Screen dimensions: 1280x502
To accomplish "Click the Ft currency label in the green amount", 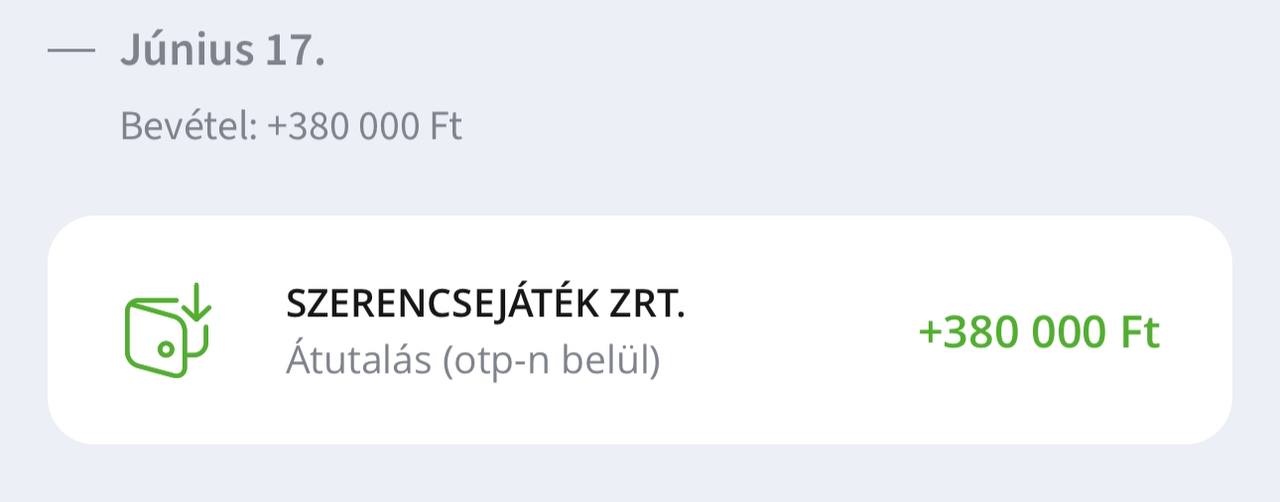I will [x=1141, y=332].
